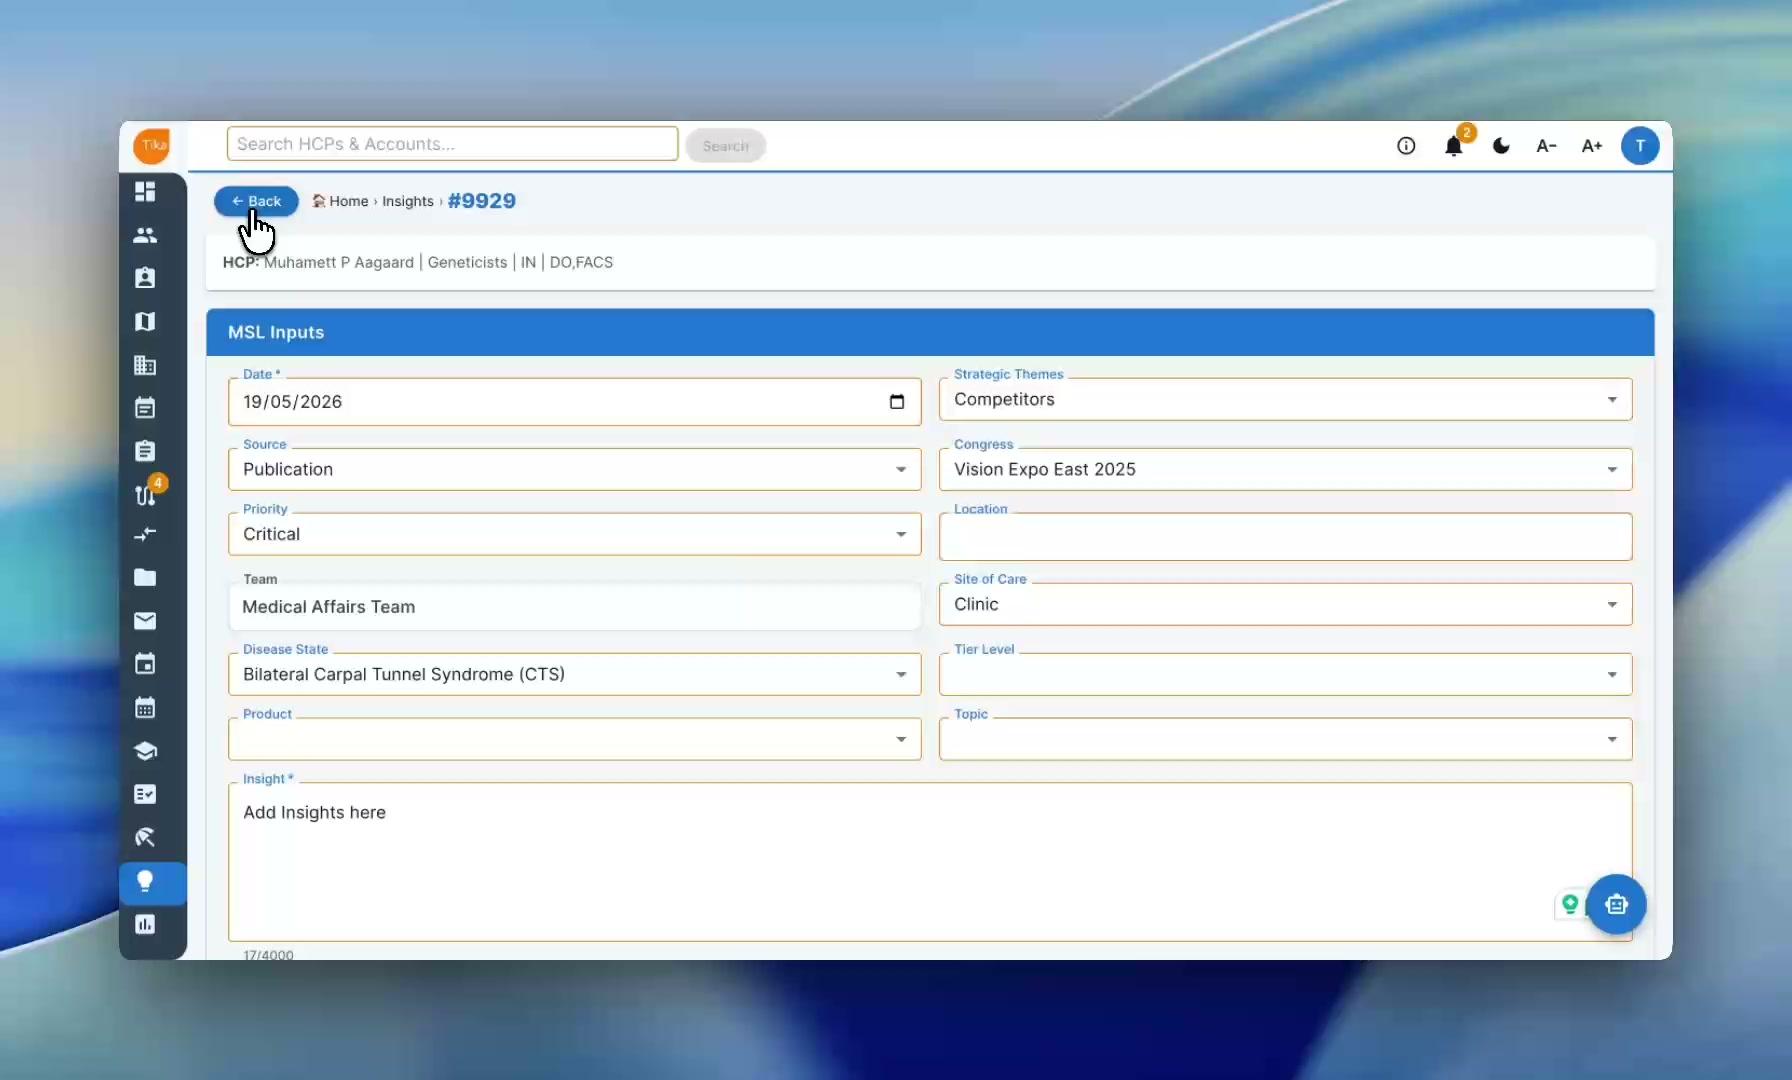The width and height of the screenshot is (1792, 1080).
Task: Click into the Insight text area
Action: click(x=930, y=862)
